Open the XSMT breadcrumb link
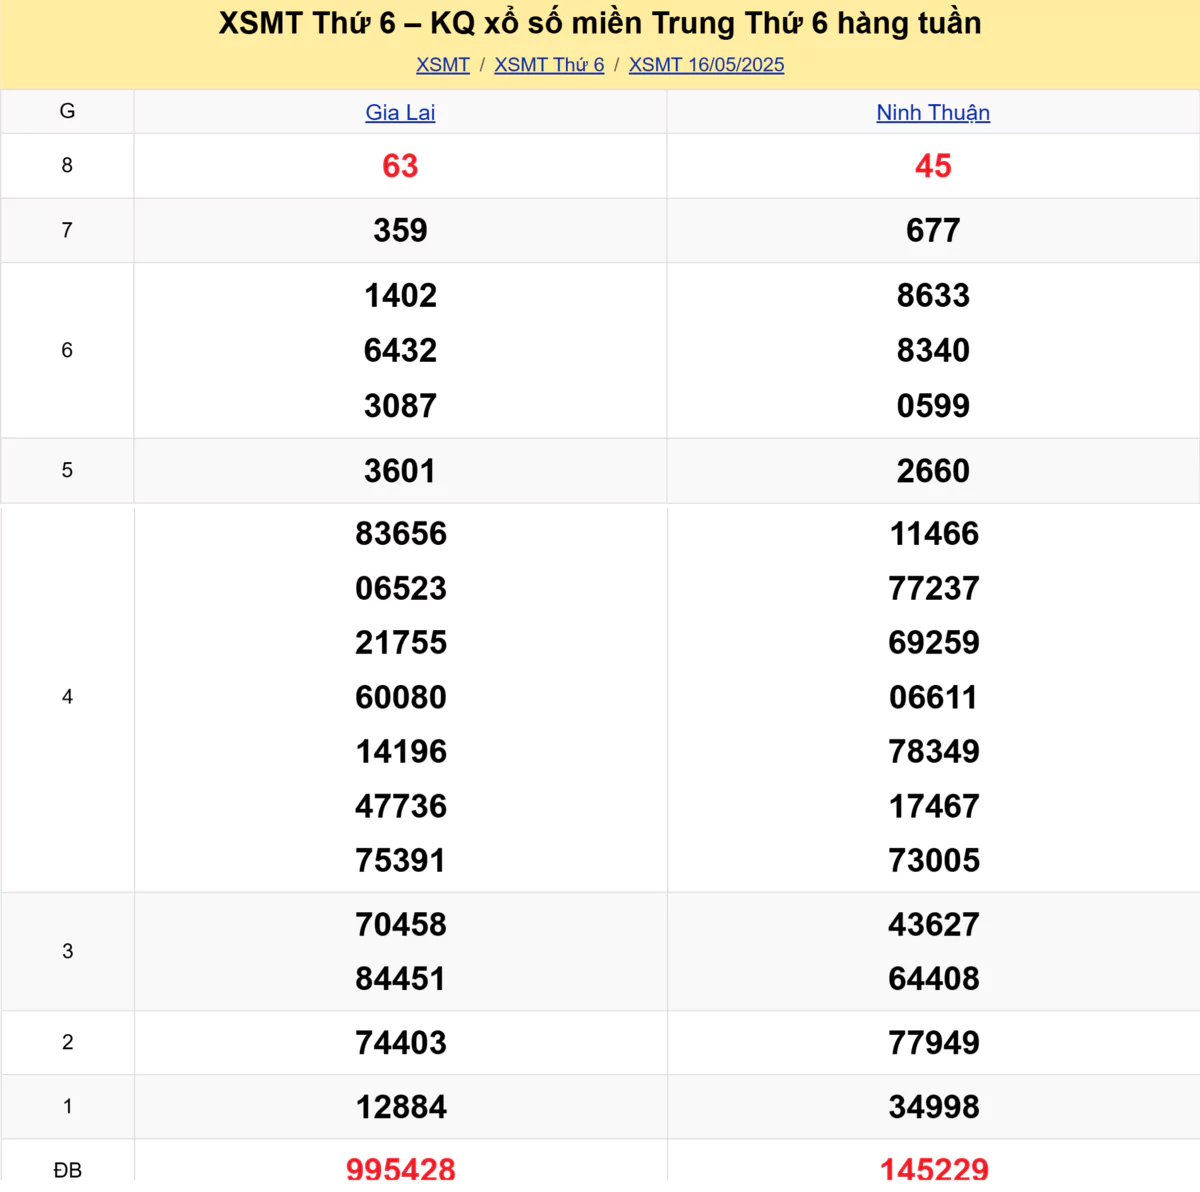This screenshot has height=1192, width=1200. tap(443, 65)
